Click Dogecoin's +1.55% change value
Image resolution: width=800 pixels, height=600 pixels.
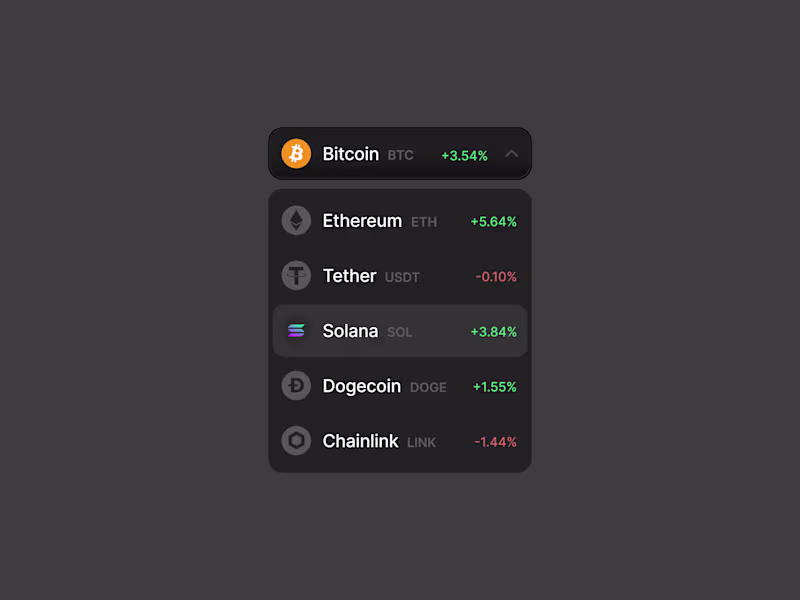495,387
